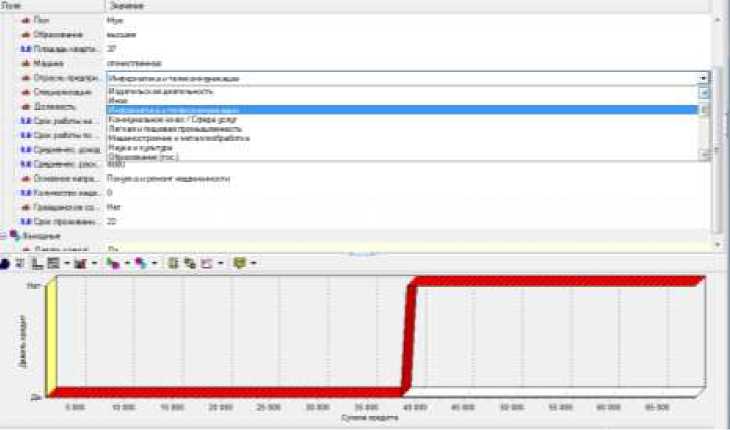Click the magenta-teal fields toolbar icon

[x=141, y=263]
